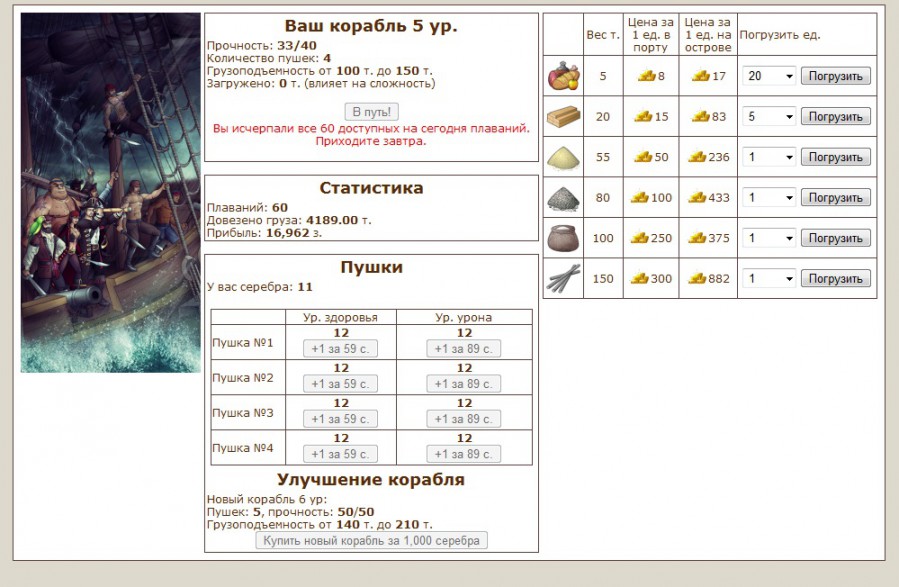899x587 pixels.
Task: Click the red daily voyages limit message
Action: point(371,135)
